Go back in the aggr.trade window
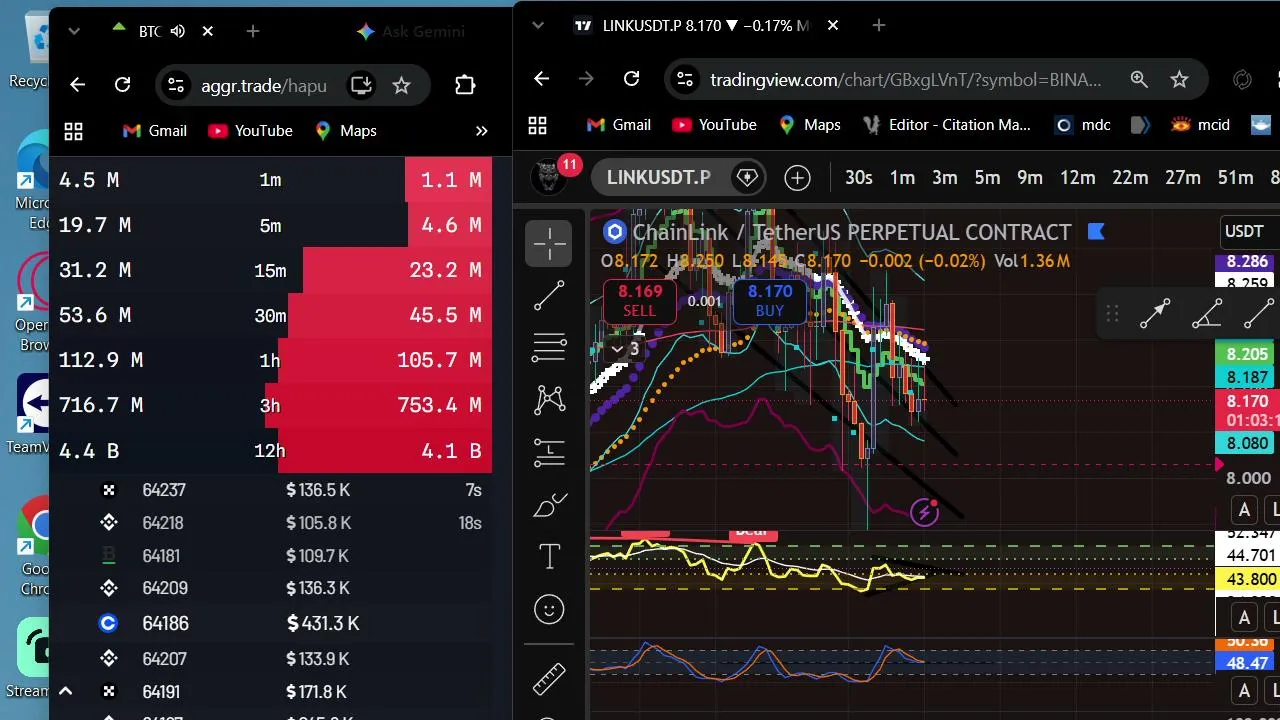 77,85
